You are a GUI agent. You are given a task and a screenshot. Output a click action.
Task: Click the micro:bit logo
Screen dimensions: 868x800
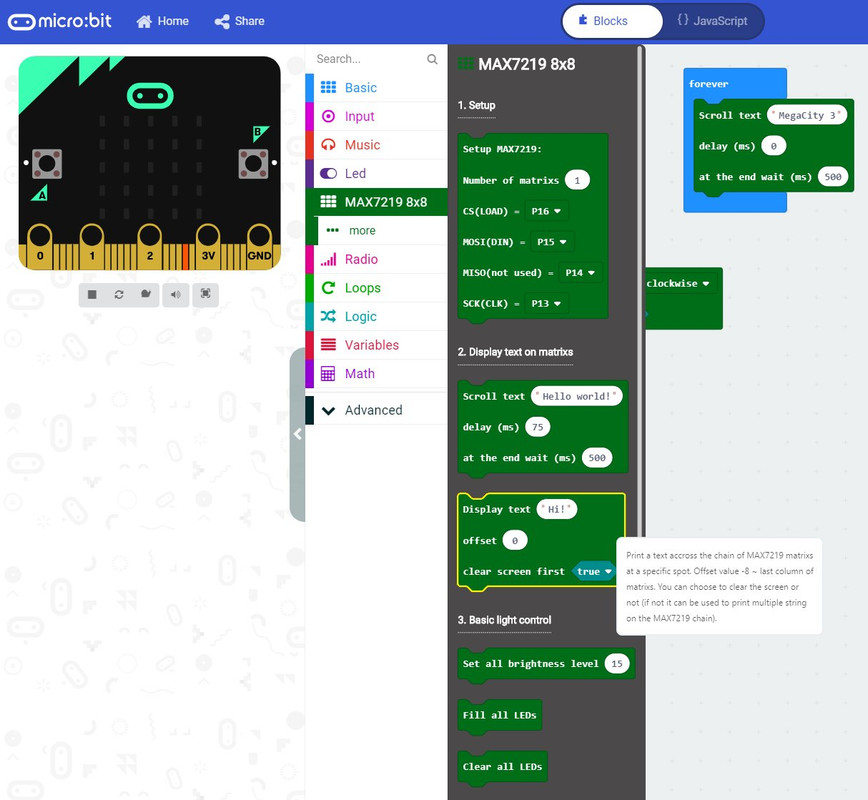pyautogui.click(x=59, y=21)
